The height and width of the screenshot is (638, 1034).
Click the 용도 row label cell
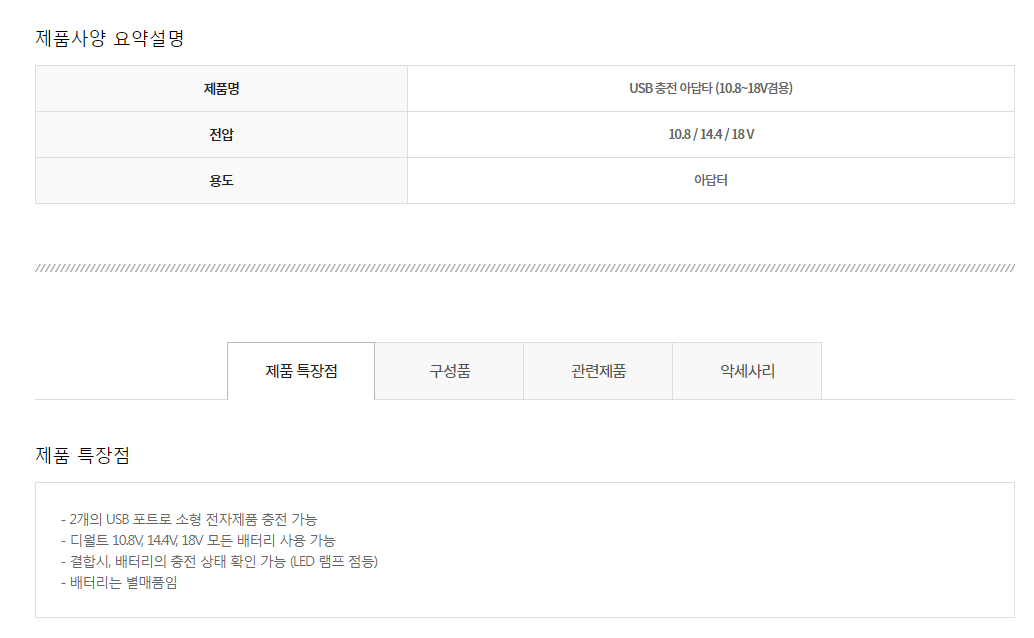(221, 181)
